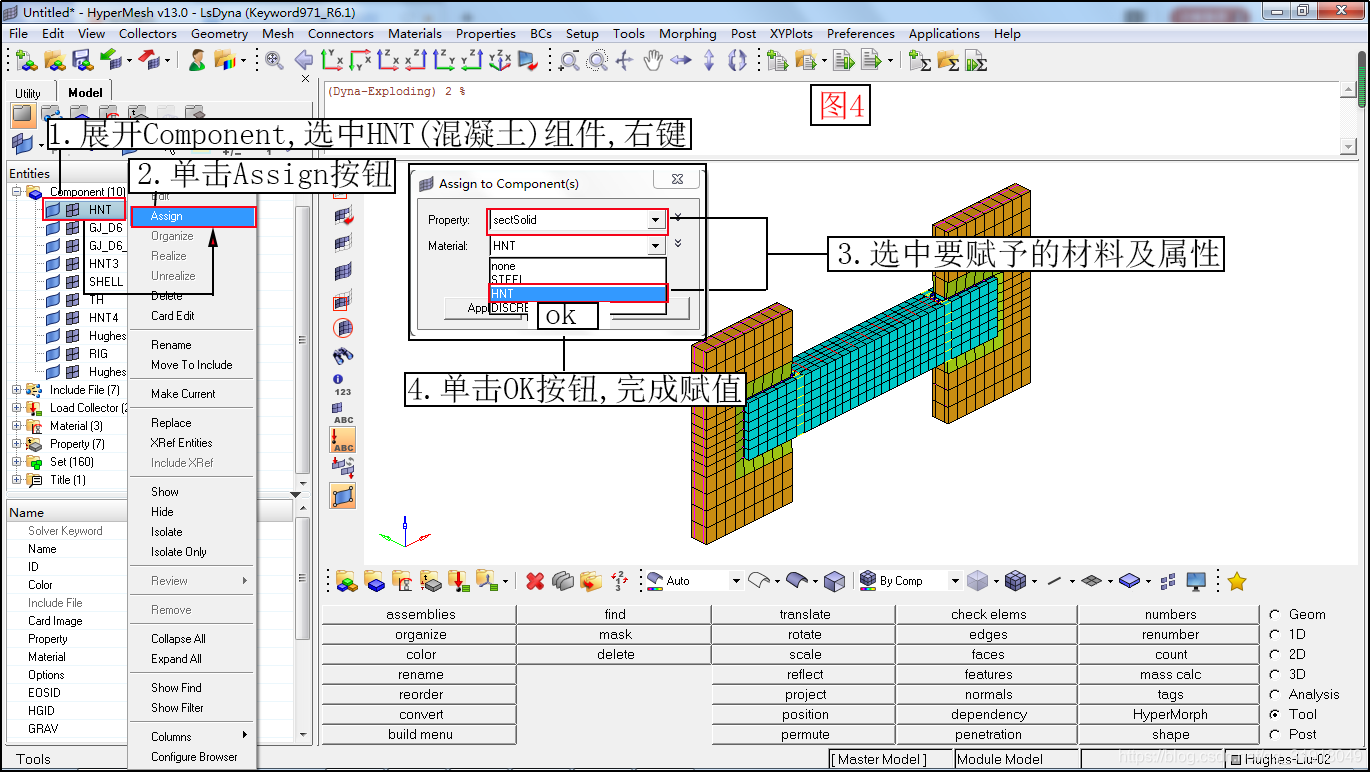
Task: Choose Assign in the context menu
Action: 194,216
